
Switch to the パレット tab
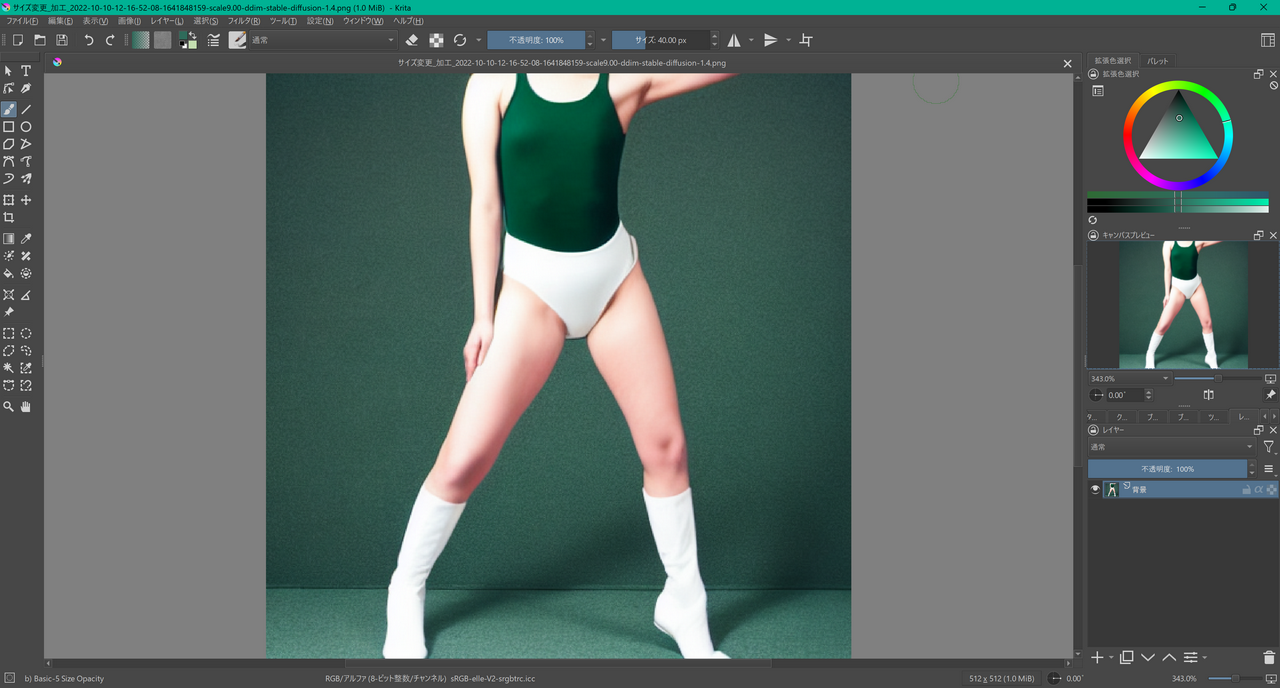[x=1157, y=61]
